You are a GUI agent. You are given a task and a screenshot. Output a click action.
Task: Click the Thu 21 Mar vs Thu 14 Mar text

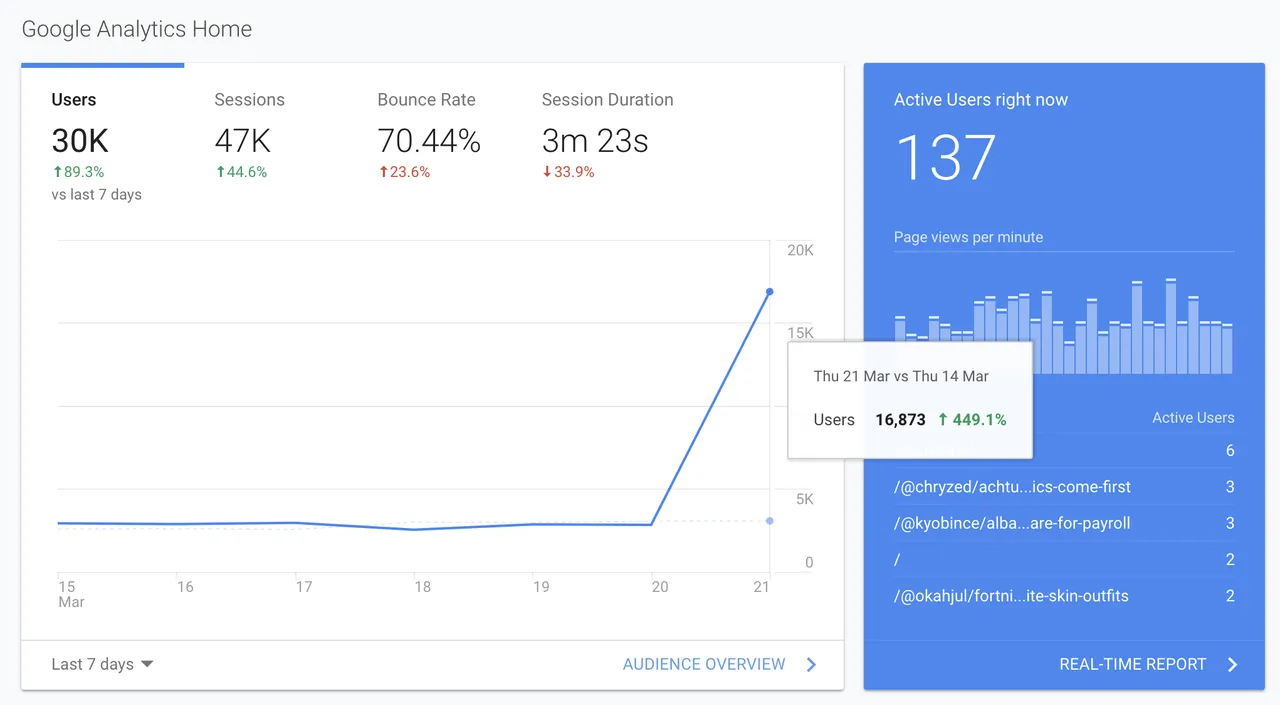tap(901, 376)
